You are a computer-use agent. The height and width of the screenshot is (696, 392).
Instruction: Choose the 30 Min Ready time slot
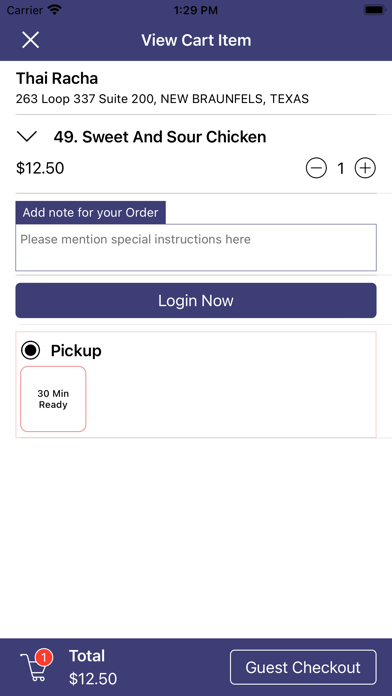[x=53, y=399]
